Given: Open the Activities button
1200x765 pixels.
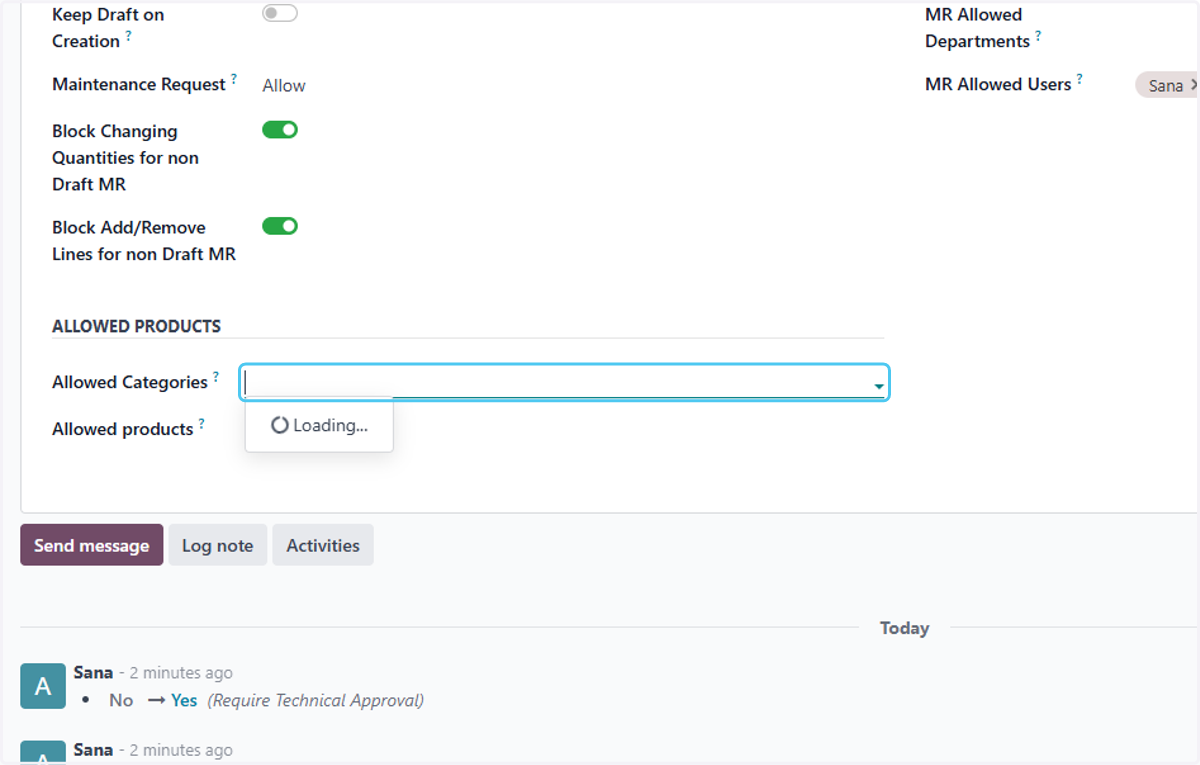Looking at the screenshot, I should click(323, 545).
